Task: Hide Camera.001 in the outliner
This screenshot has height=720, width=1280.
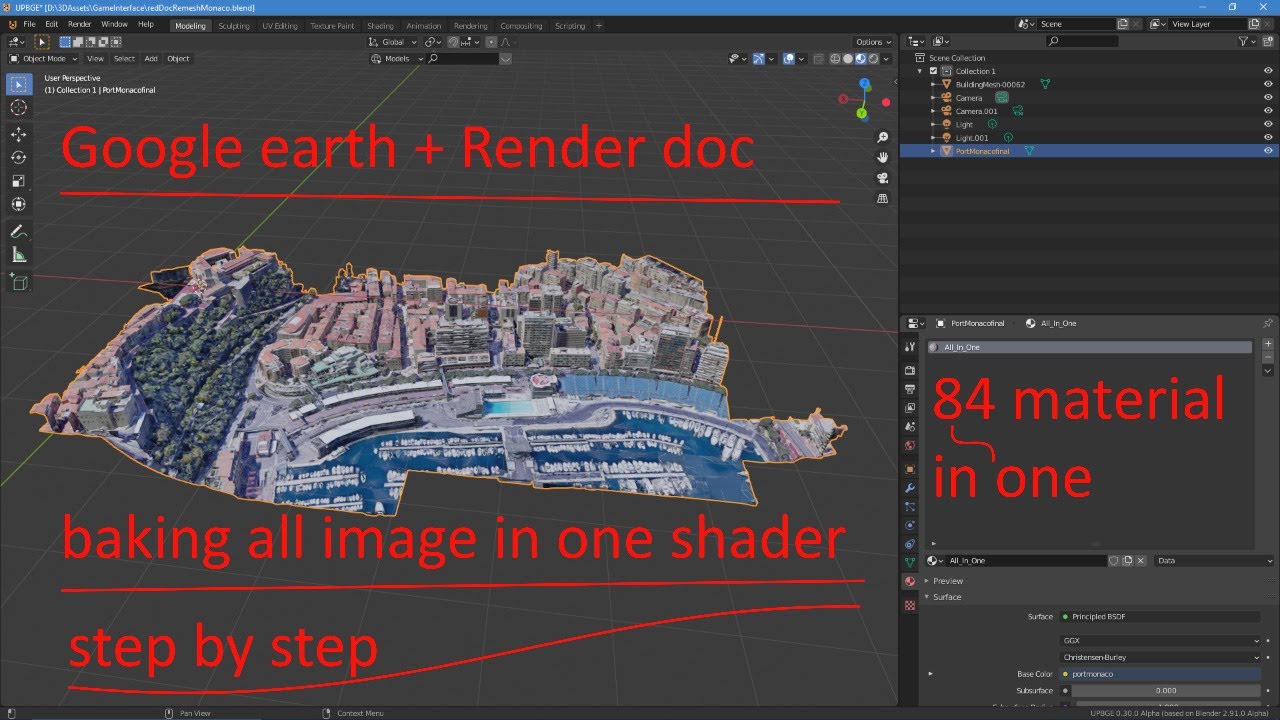Action: click(x=1268, y=111)
